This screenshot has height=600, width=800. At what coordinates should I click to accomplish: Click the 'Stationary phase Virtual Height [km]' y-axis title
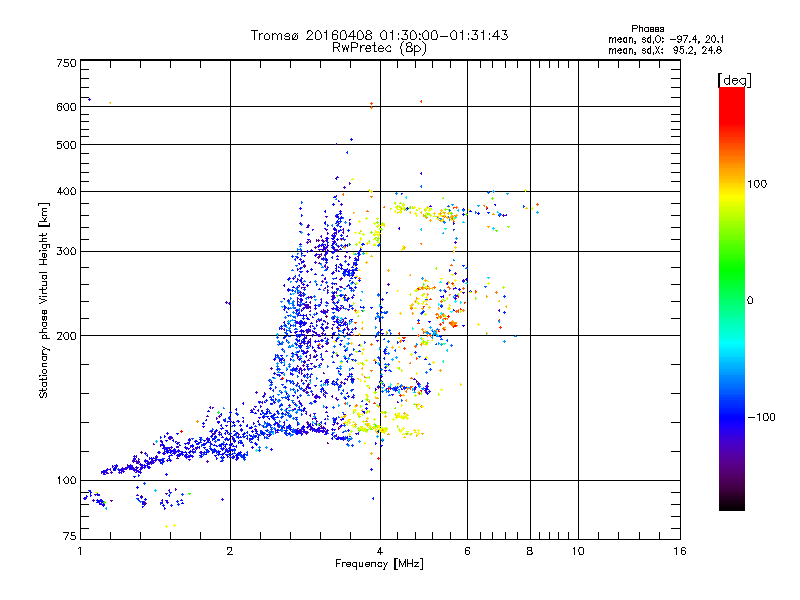pos(44,301)
